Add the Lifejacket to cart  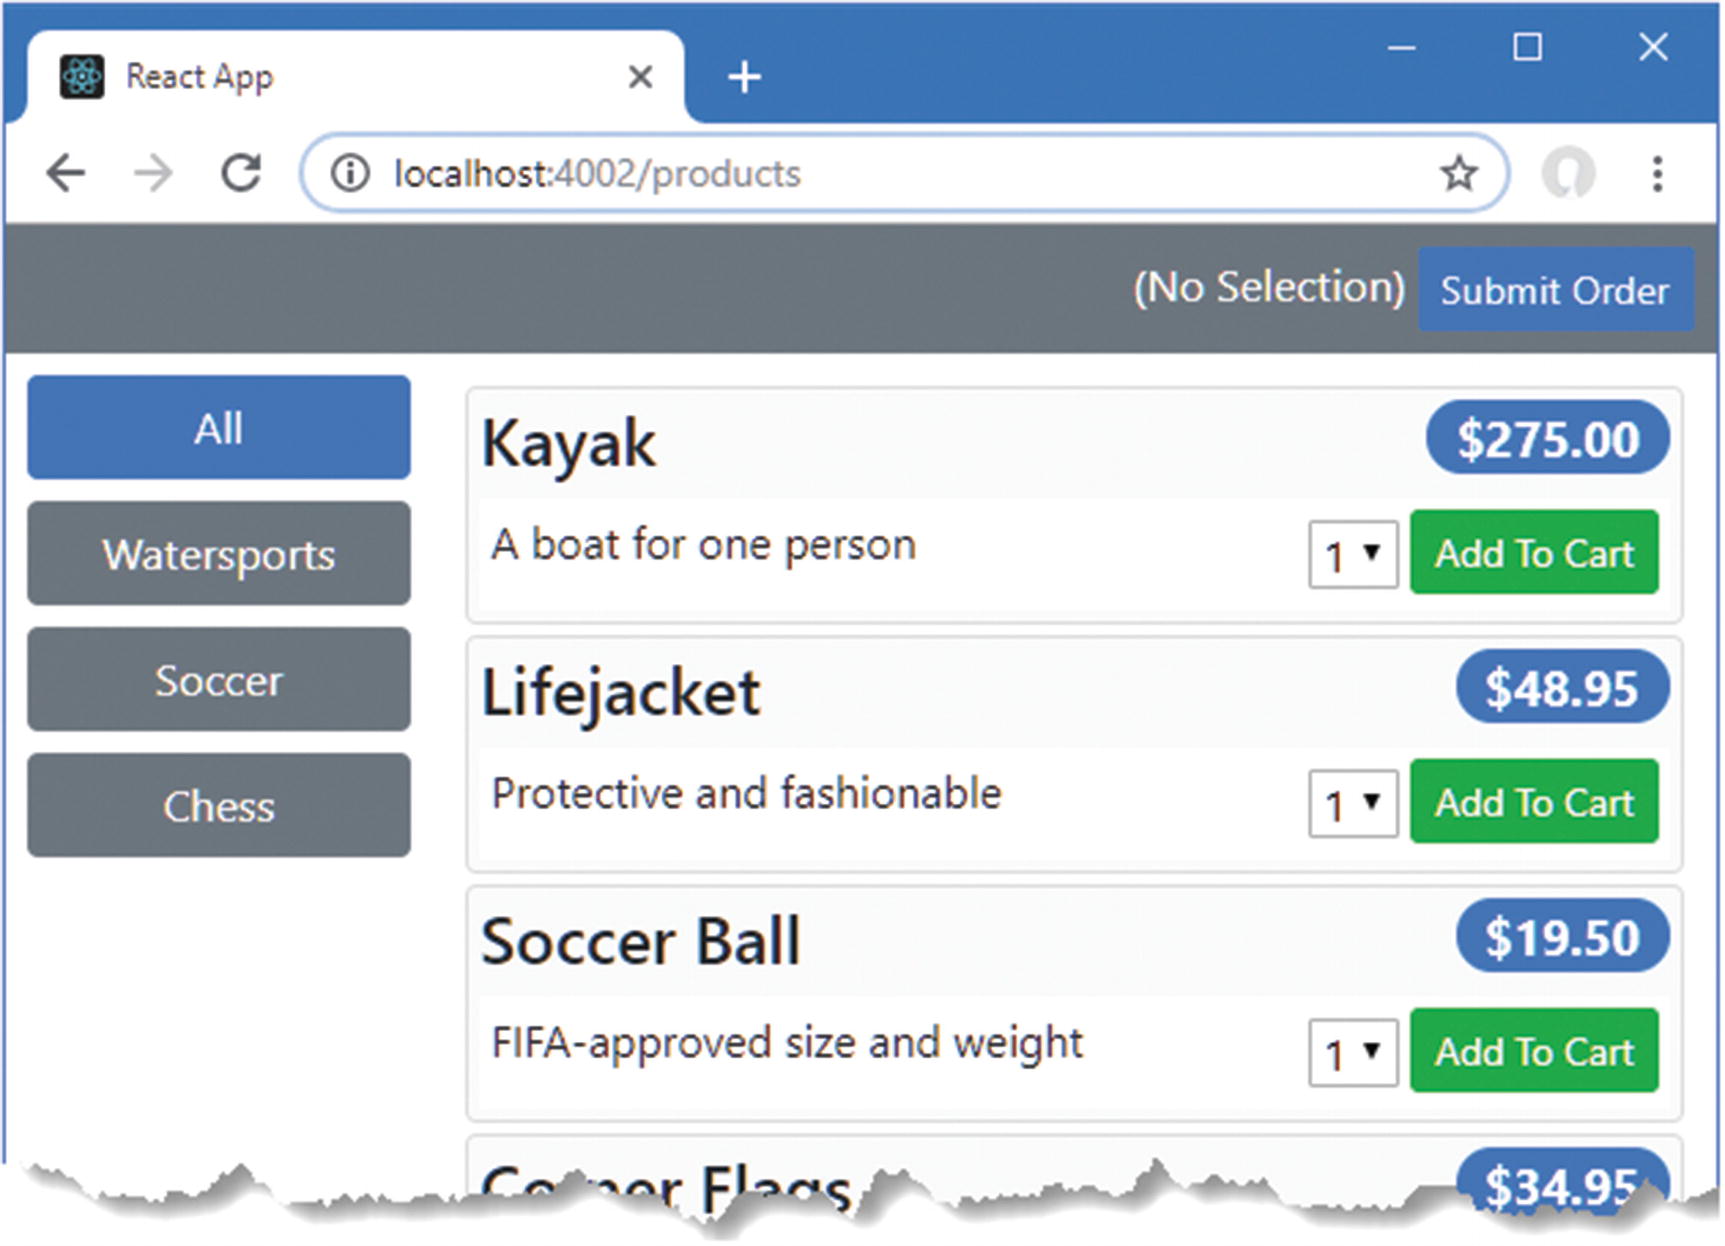coord(1534,802)
